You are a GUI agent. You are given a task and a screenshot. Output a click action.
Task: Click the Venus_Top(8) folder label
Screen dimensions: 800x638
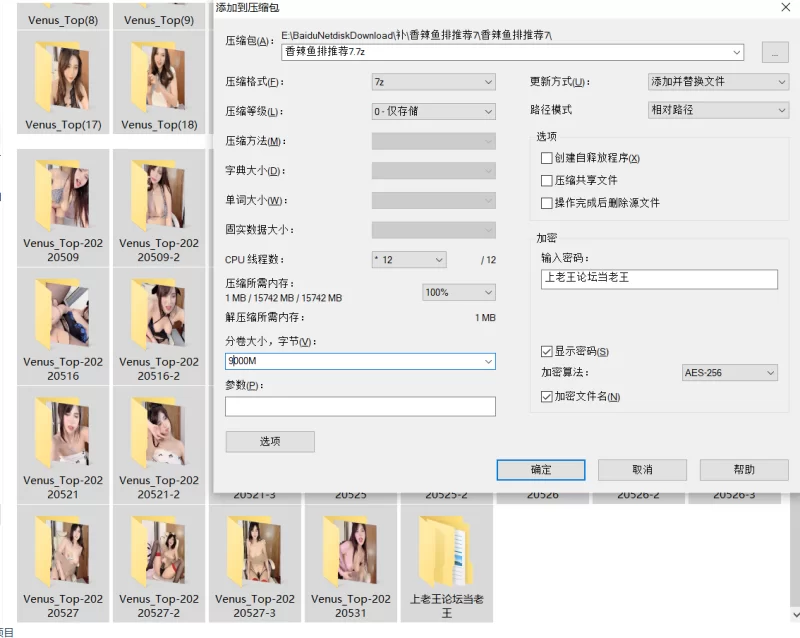point(63,20)
